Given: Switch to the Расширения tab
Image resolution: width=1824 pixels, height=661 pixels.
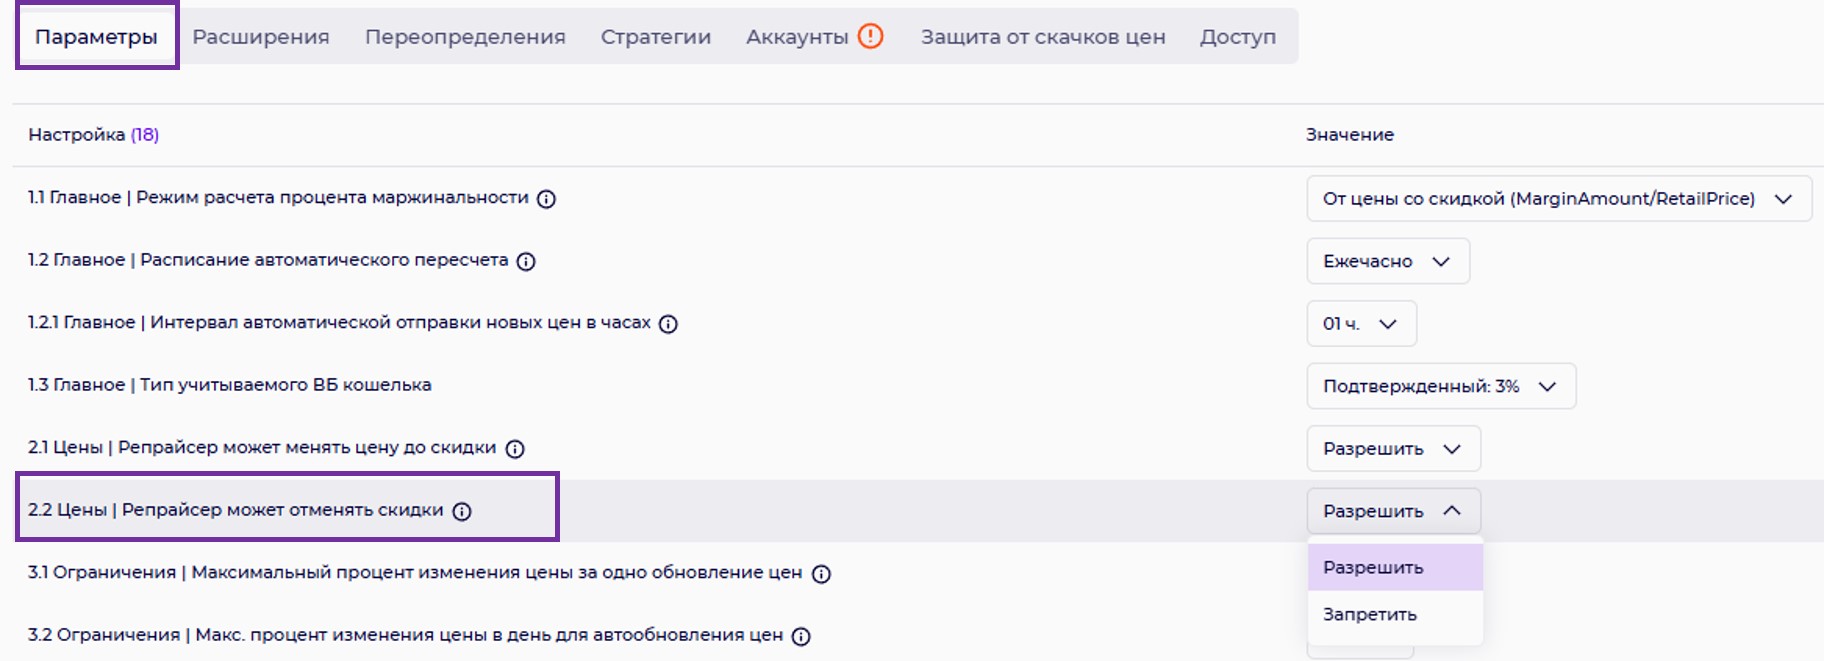Looking at the screenshot, I should tap(261, 37).
